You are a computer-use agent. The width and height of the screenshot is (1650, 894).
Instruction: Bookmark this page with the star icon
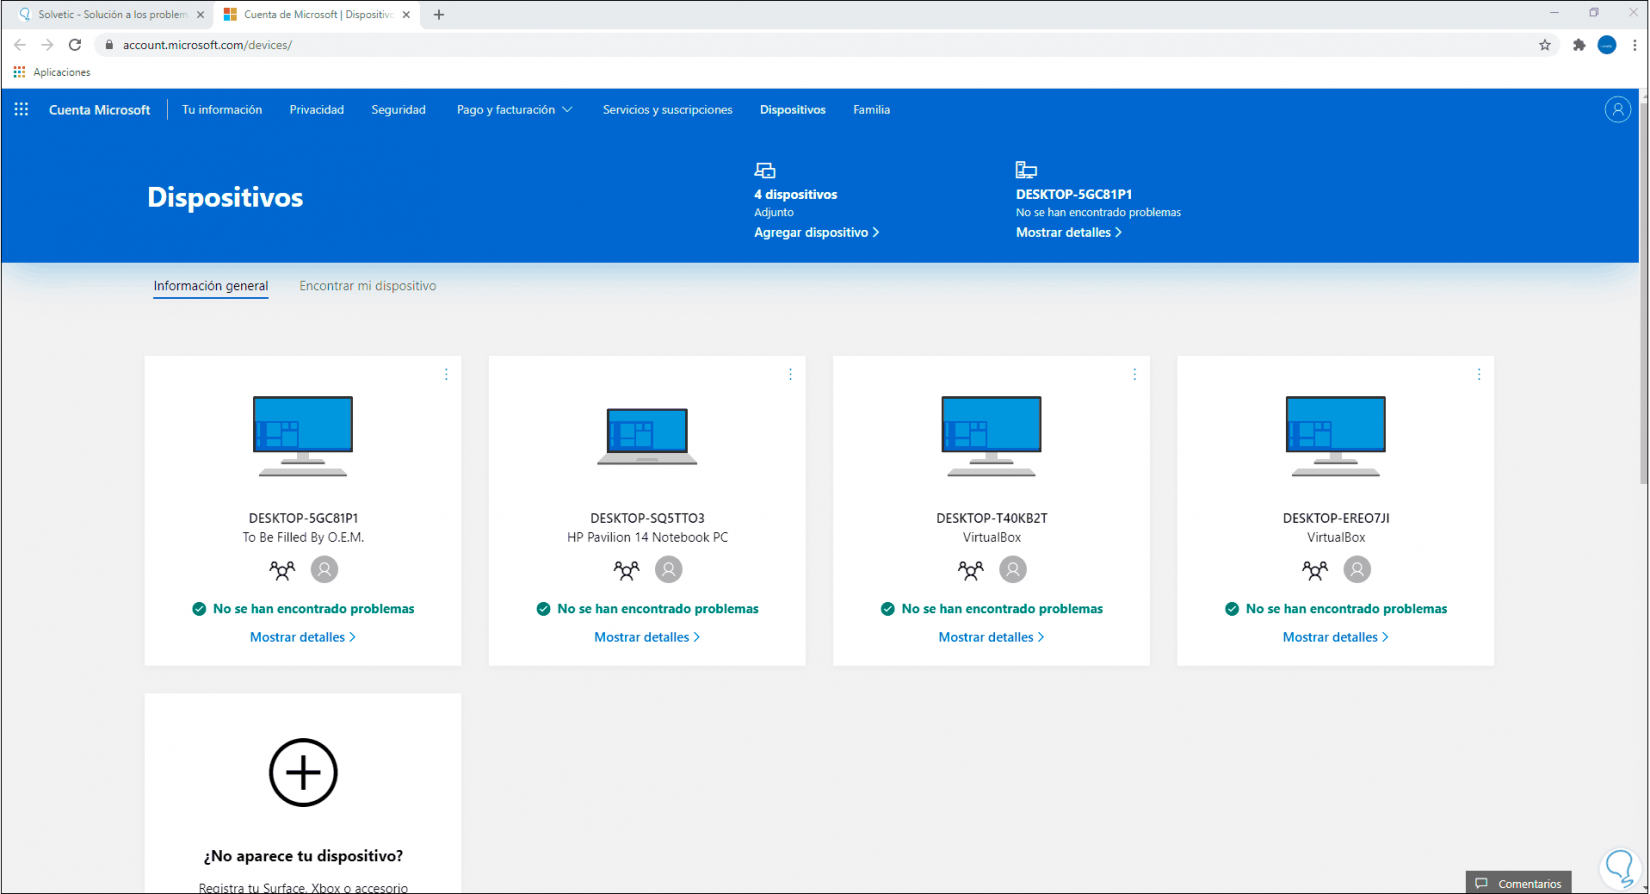(x=1545, y=45)
